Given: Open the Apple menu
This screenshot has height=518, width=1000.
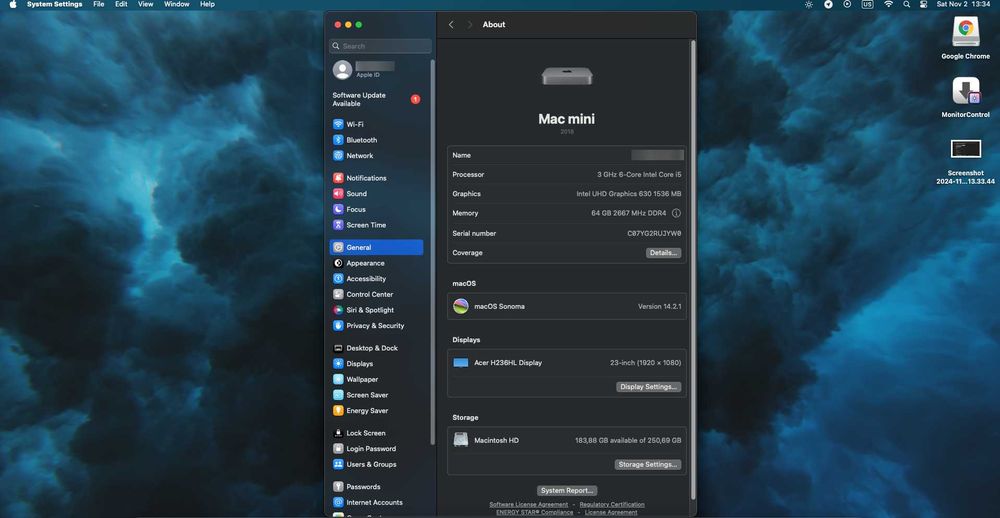Looking at the screenshot, I should 13,4.
